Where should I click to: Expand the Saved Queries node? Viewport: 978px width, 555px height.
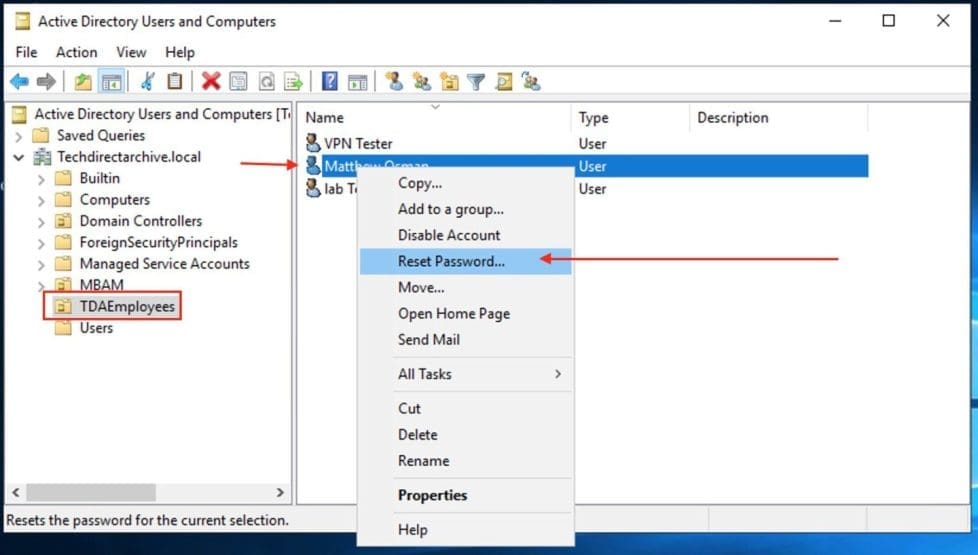point(19,136)
